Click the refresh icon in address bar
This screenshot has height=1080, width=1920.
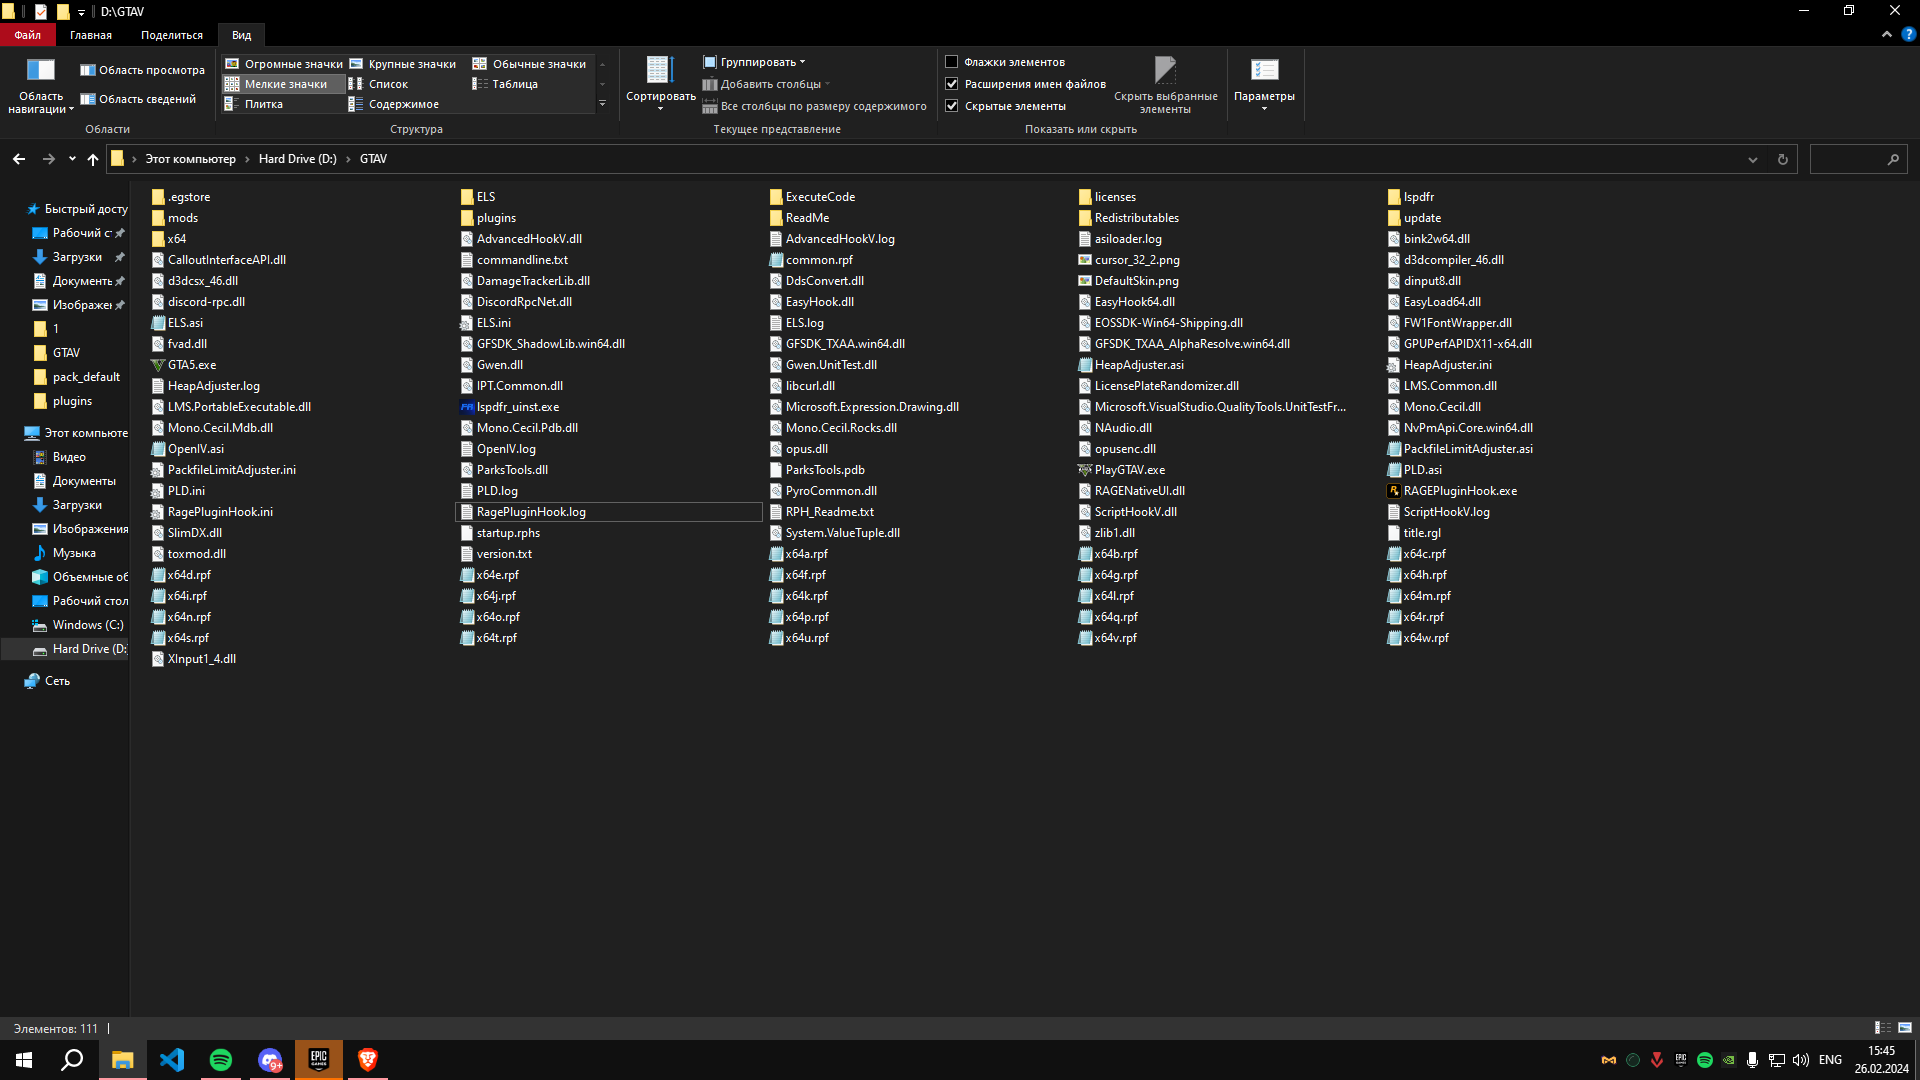(x=1782, y=159)
